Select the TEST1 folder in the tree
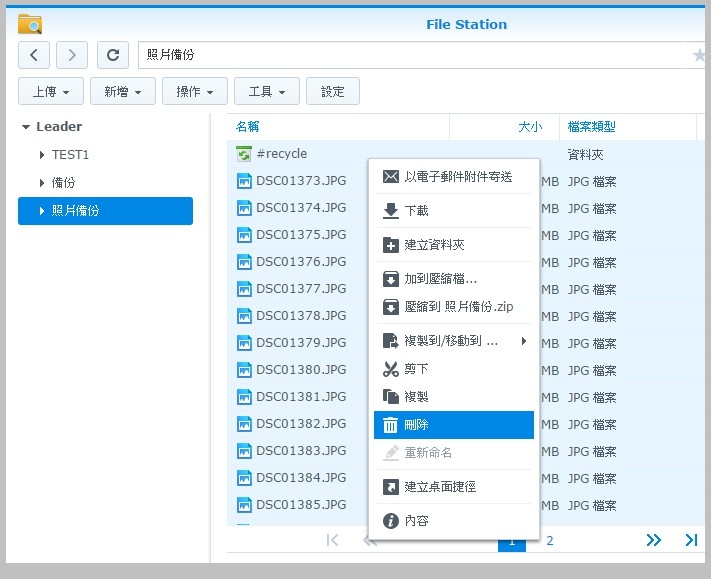The width and height of the screenshot is (711, 579). [70, 155]
